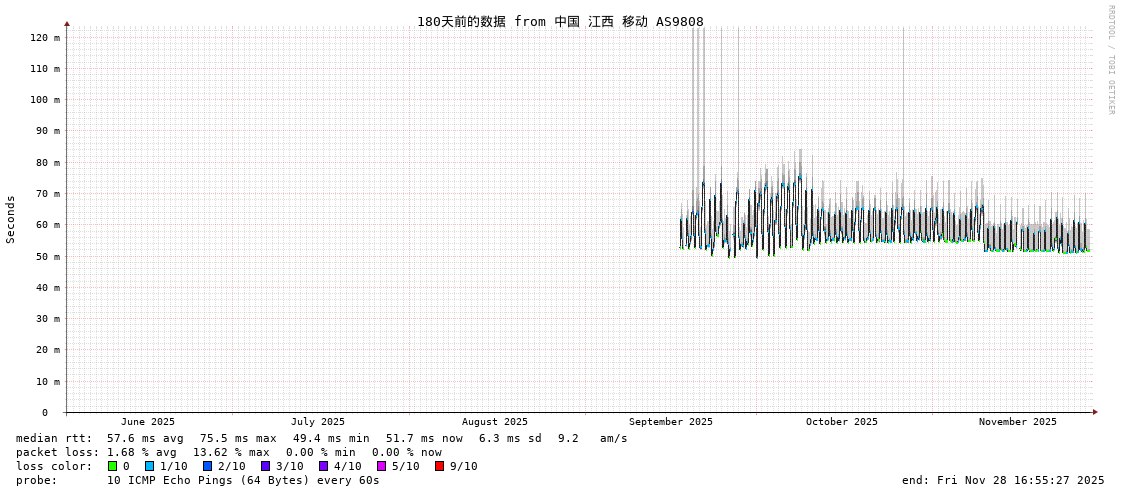Click the median rtt statistics line
This screenshot has height=494, width=1121.
[321, 438]
